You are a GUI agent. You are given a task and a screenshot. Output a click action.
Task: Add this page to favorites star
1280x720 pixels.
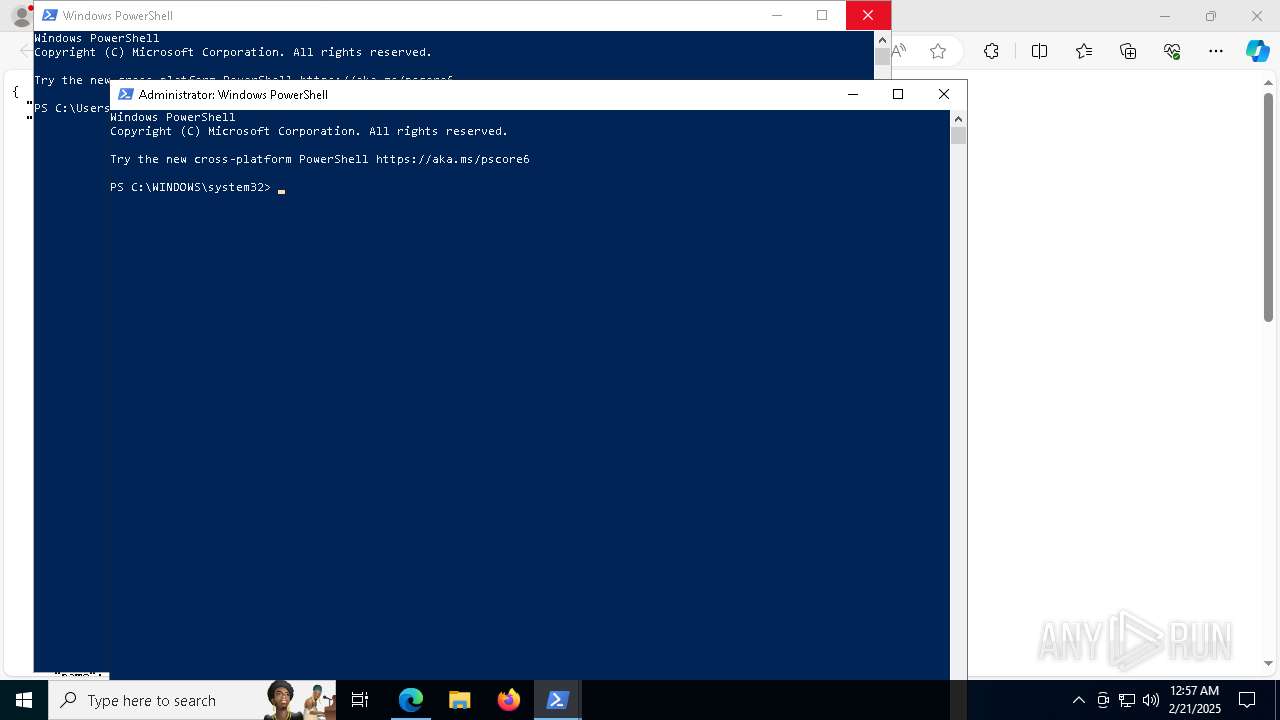tap(938, 51)
